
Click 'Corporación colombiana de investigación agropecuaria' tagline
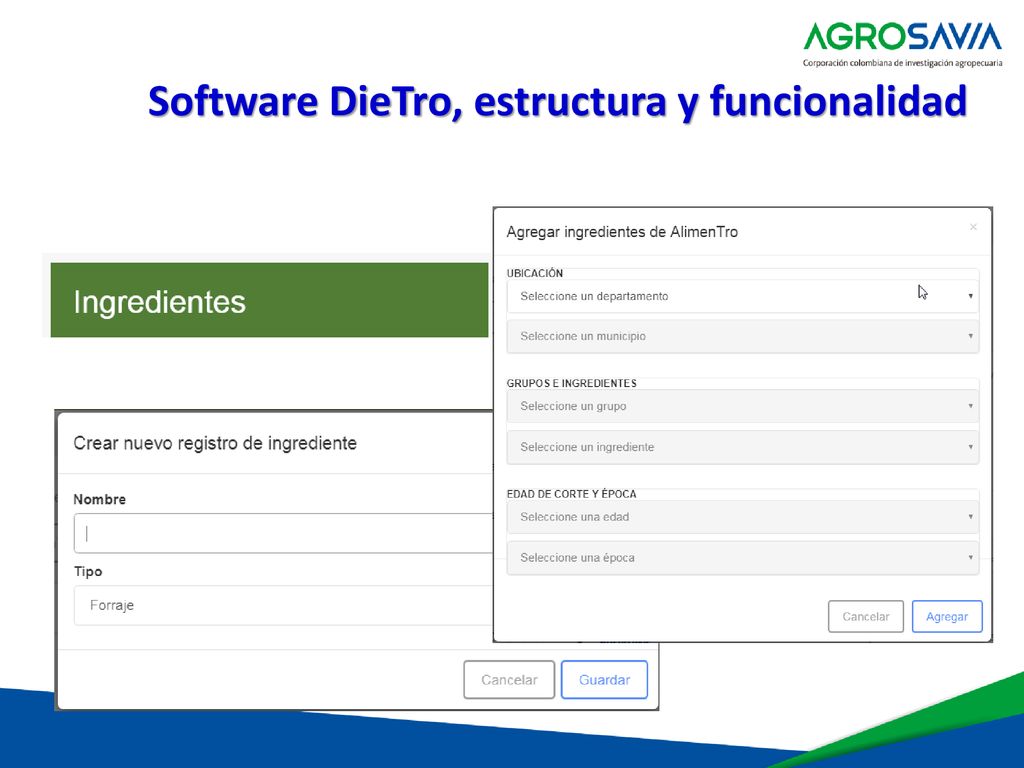[902, 63]
